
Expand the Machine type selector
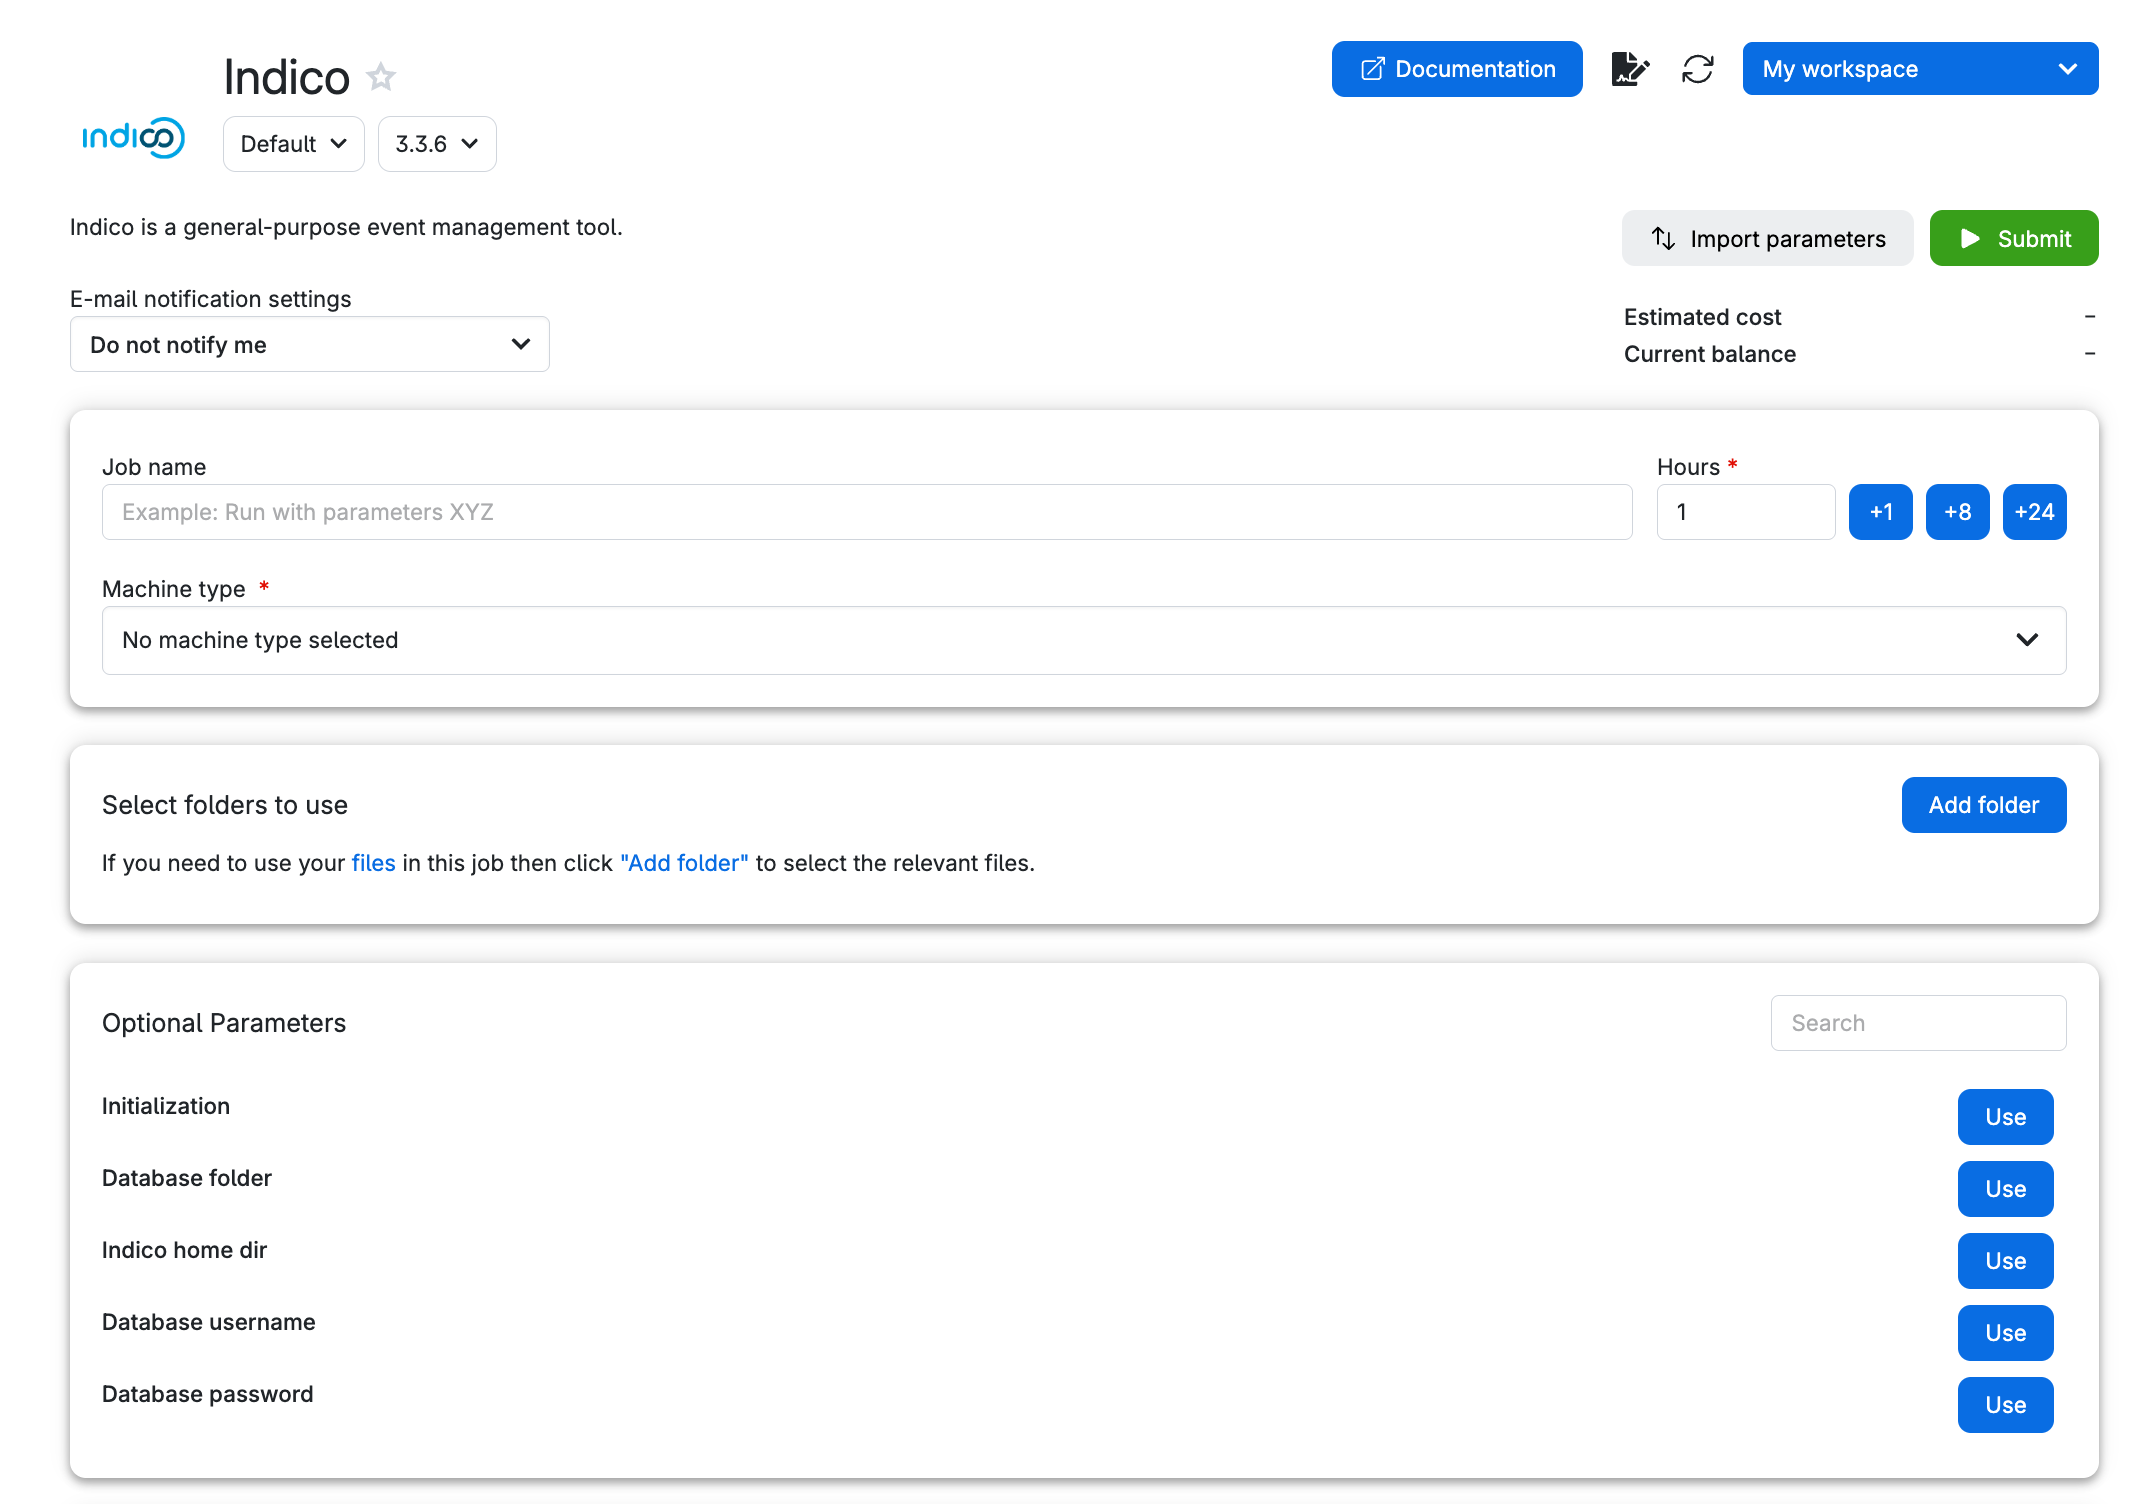tap(1084, 640)
